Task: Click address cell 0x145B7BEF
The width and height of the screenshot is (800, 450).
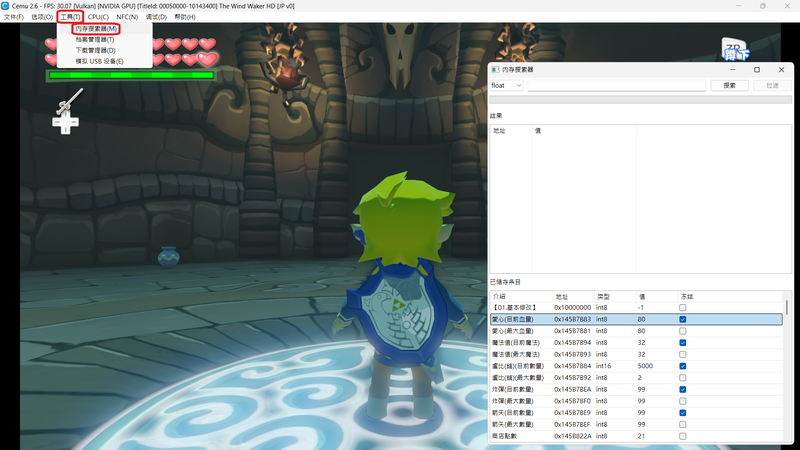Action: point(572,424)
